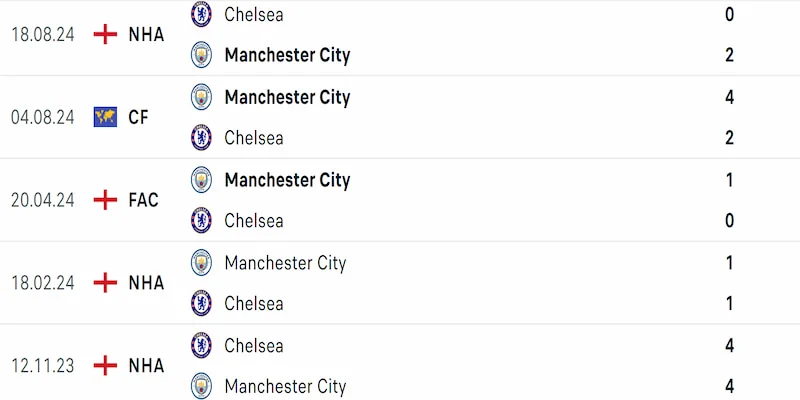Click Chelsea crest in the 18.08.24 match
This screenshot has width=800, height=400.
pyautogui.click(x=202, y=15)
